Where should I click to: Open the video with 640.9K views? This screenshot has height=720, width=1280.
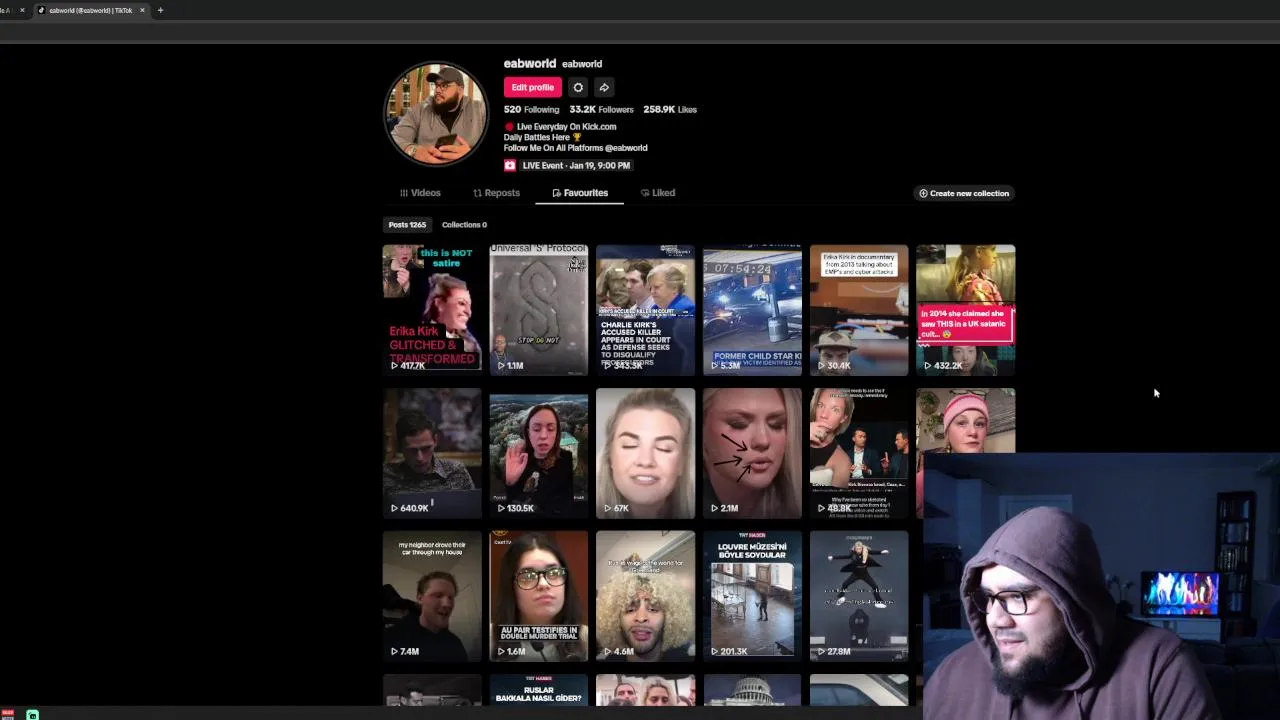point(432,453)
